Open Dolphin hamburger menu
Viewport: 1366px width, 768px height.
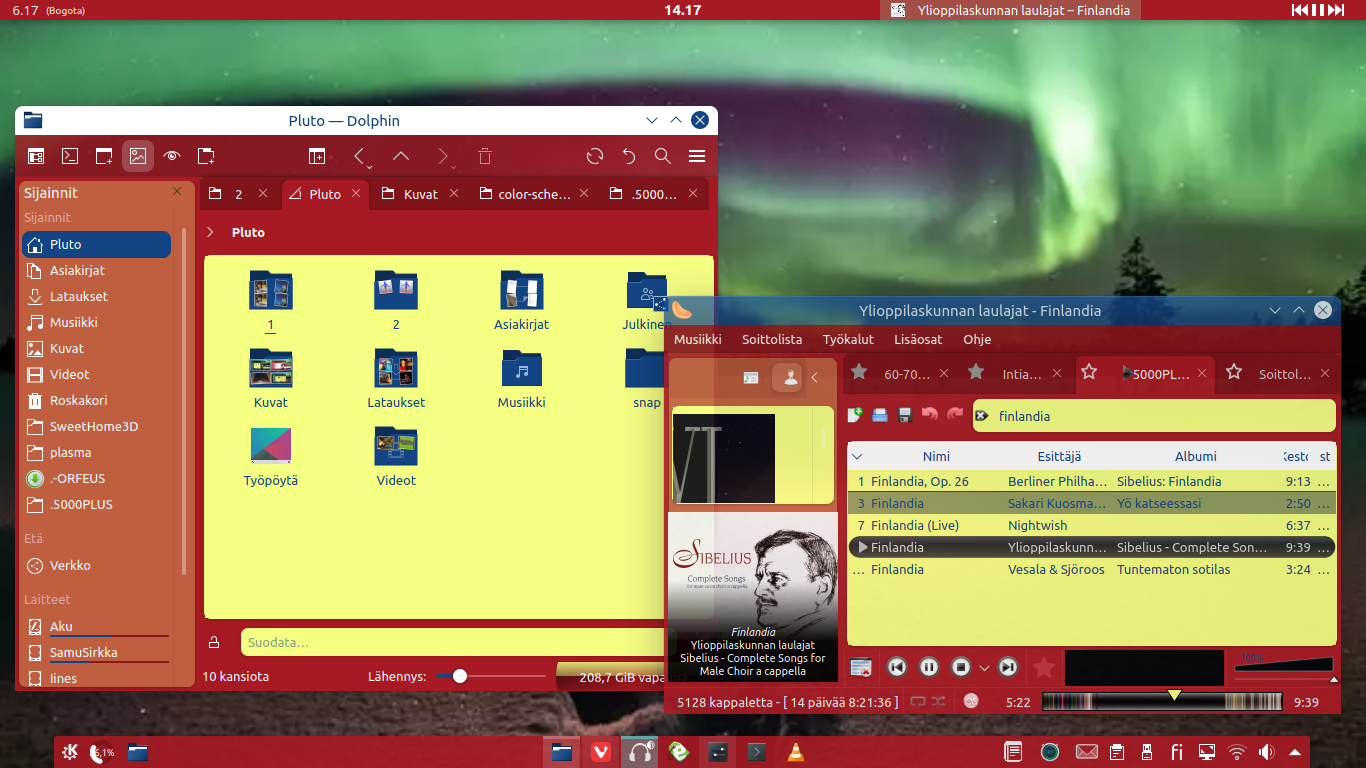pyautogui.click(x=697, y=156)
